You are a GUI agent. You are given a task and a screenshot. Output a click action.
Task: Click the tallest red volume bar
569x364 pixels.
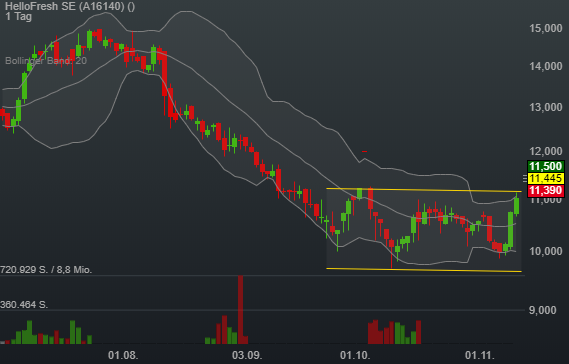(x=240, y=310)
